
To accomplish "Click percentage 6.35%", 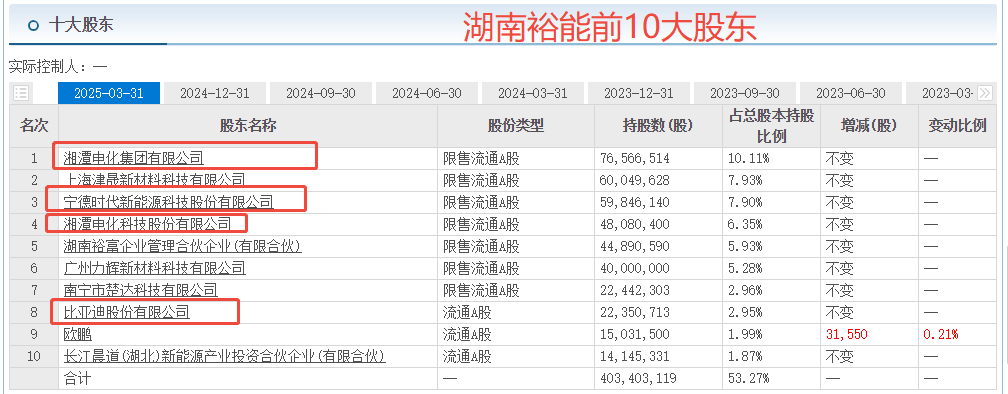I will 745,224.
